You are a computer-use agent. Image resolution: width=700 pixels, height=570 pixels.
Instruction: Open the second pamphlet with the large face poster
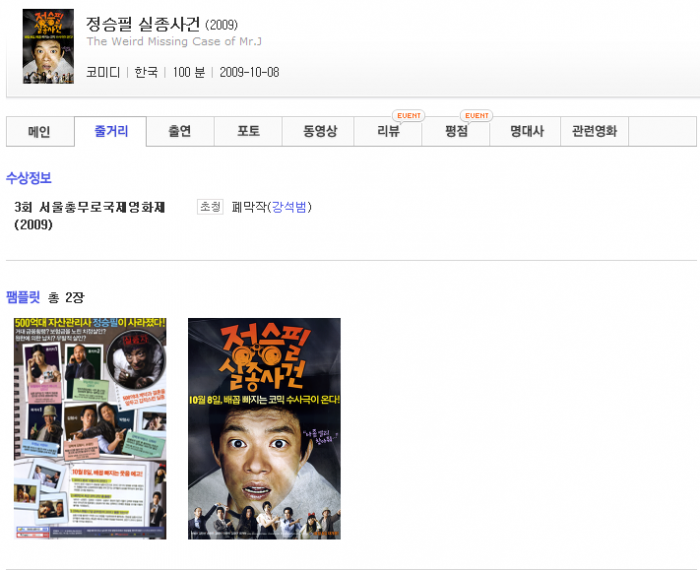coord(264,428)
